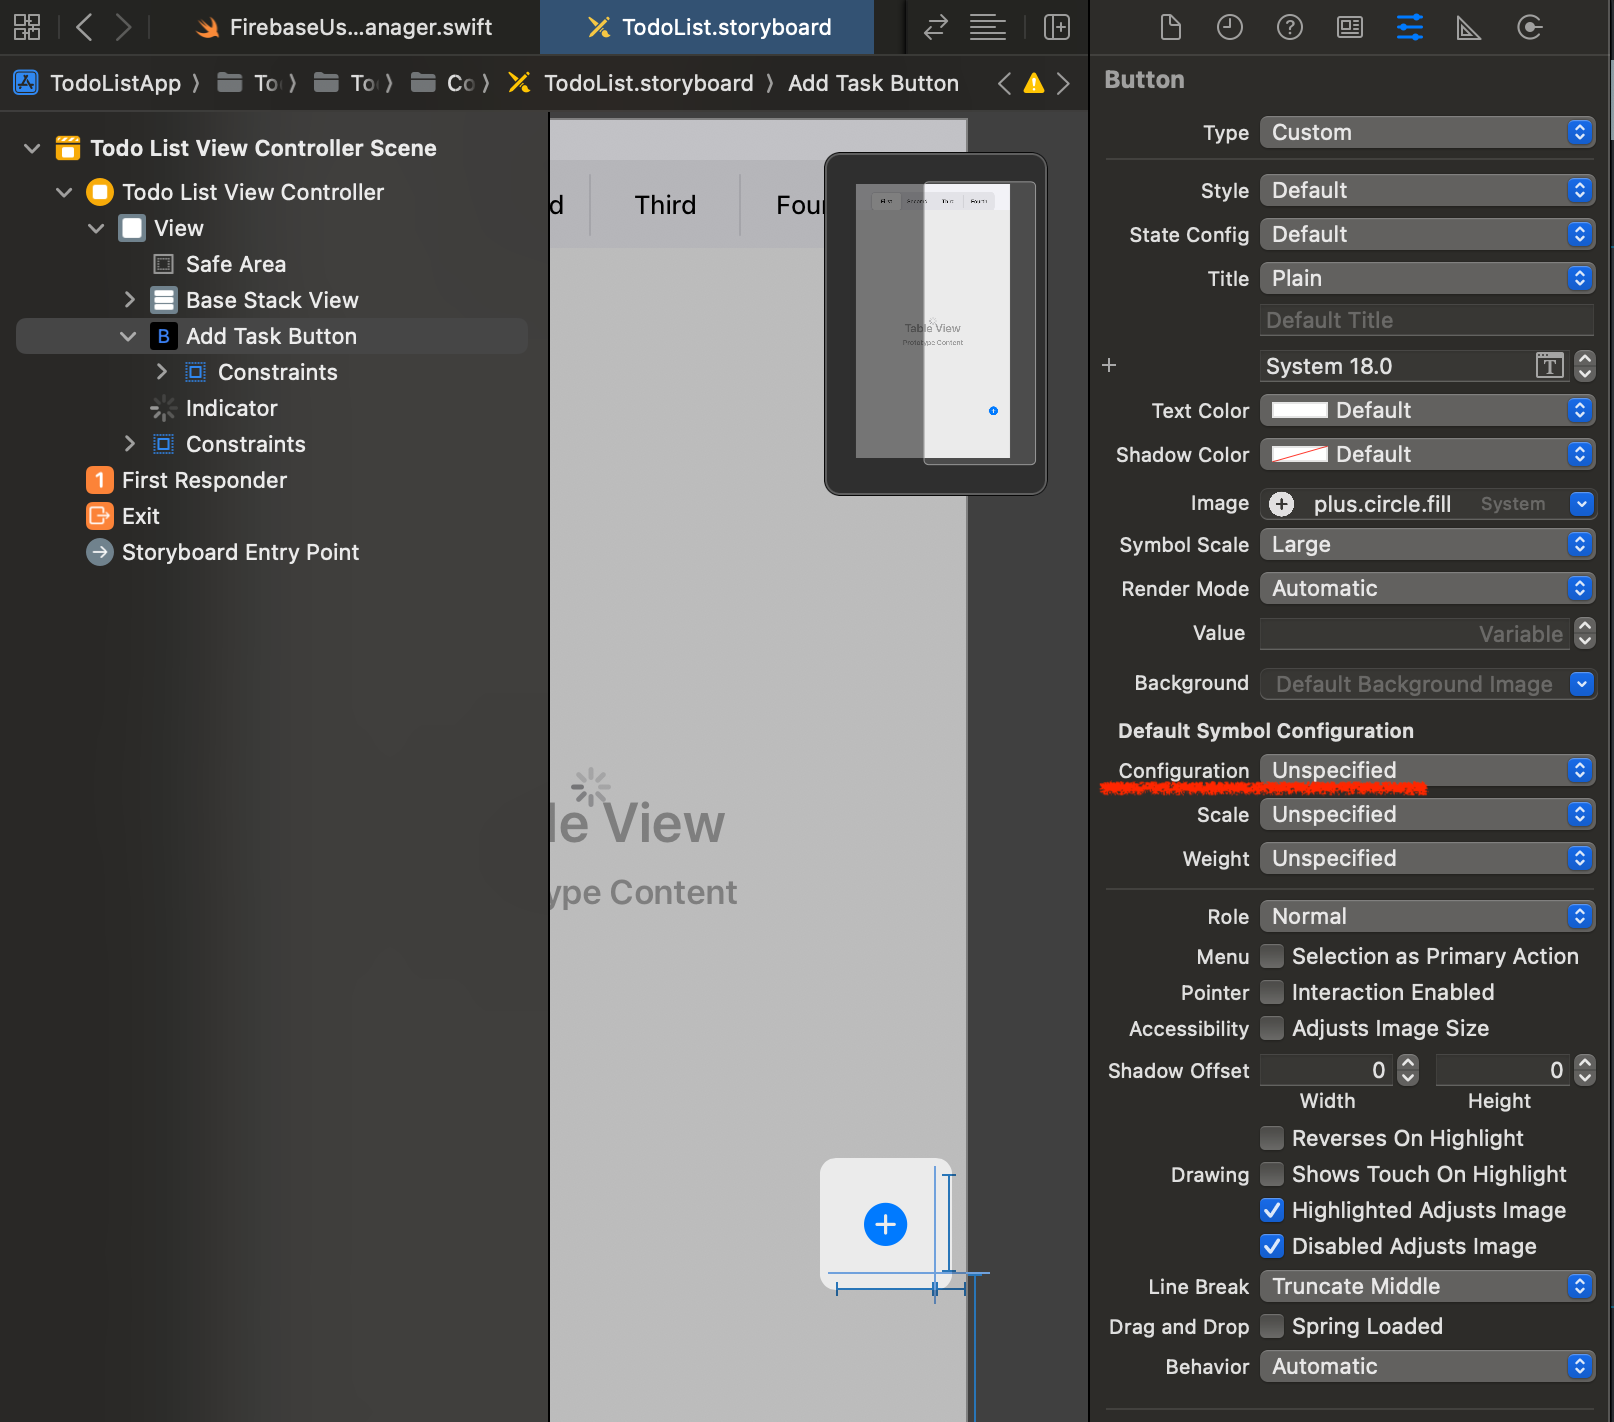Collapse Todo List View Controller Scene
The height and width of the screenshot is (1422, 1614).
32,148
